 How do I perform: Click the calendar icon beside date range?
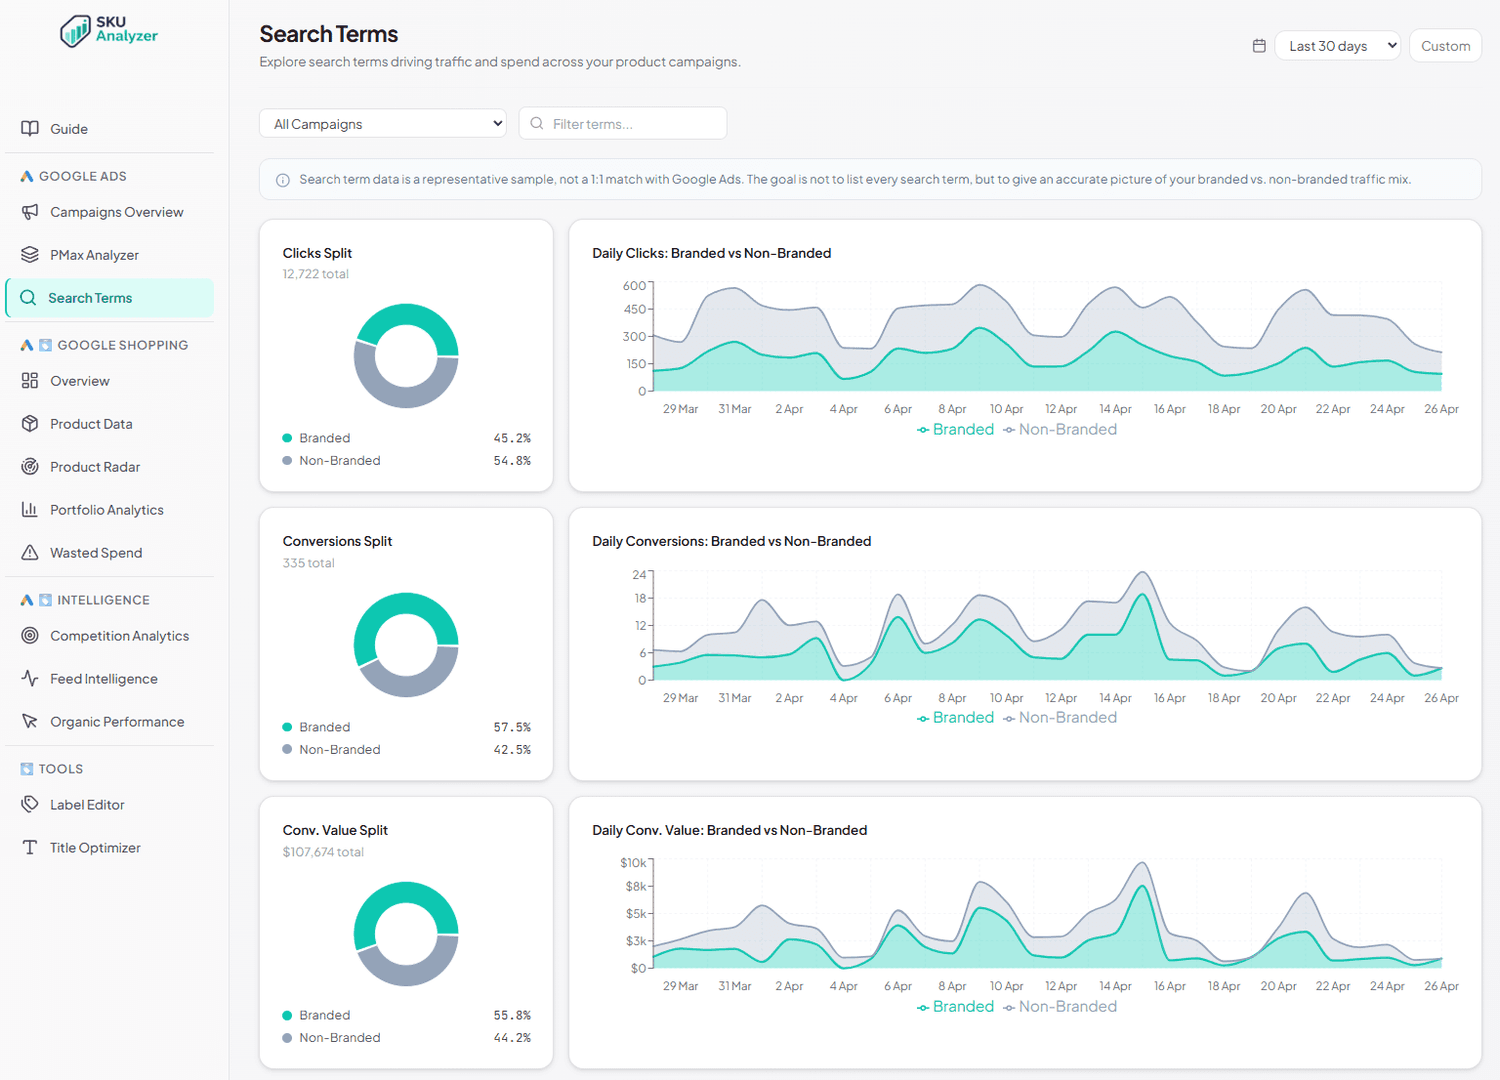point(1259,46)
